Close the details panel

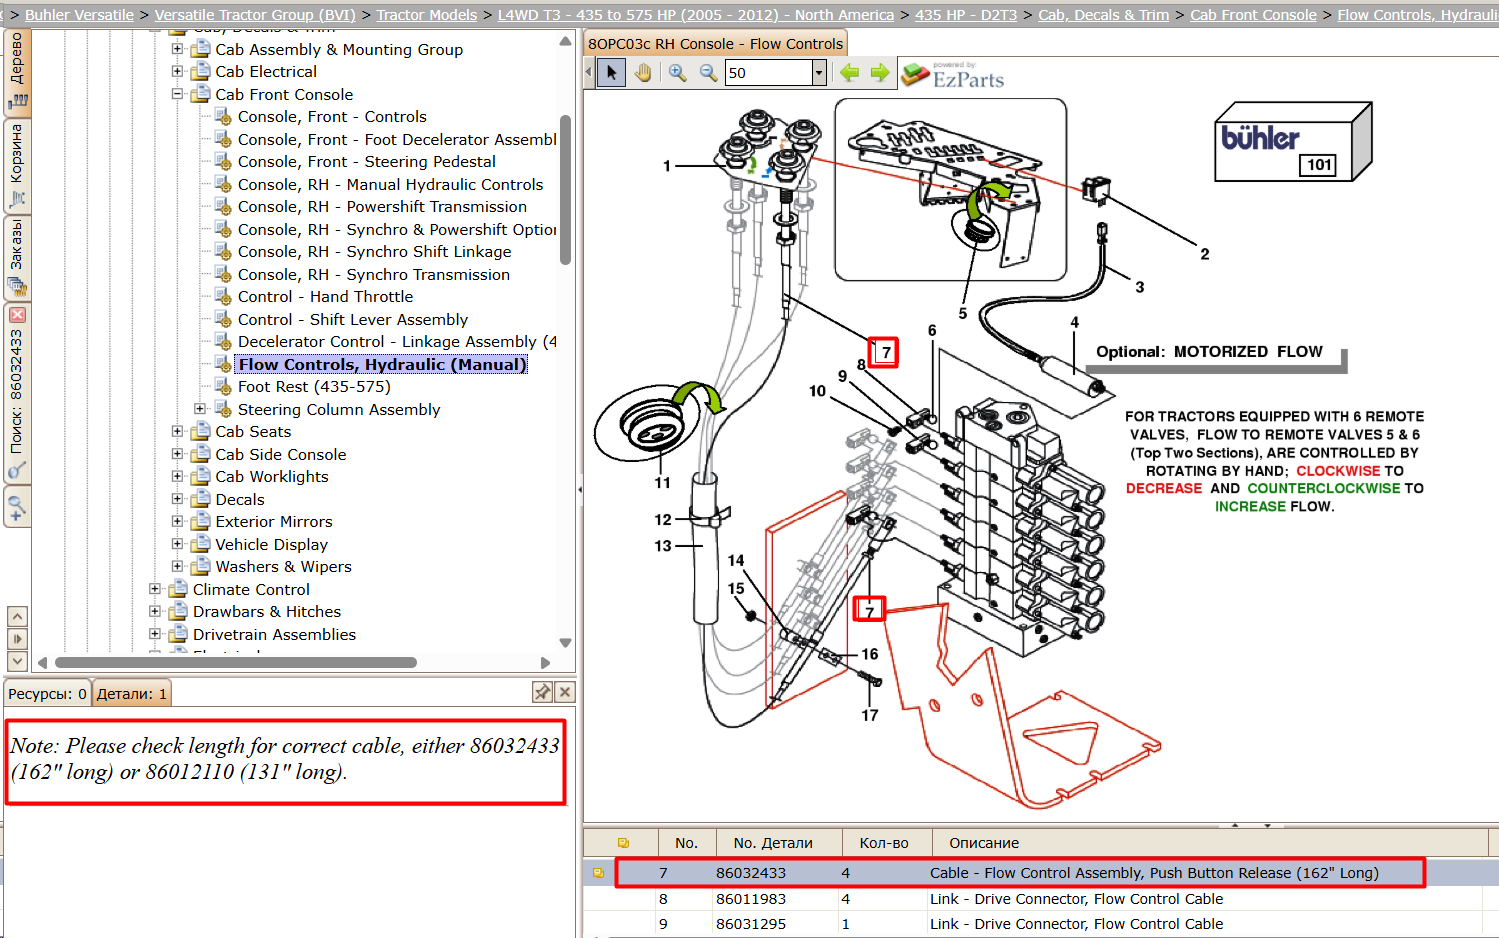(x=565, y=692)
